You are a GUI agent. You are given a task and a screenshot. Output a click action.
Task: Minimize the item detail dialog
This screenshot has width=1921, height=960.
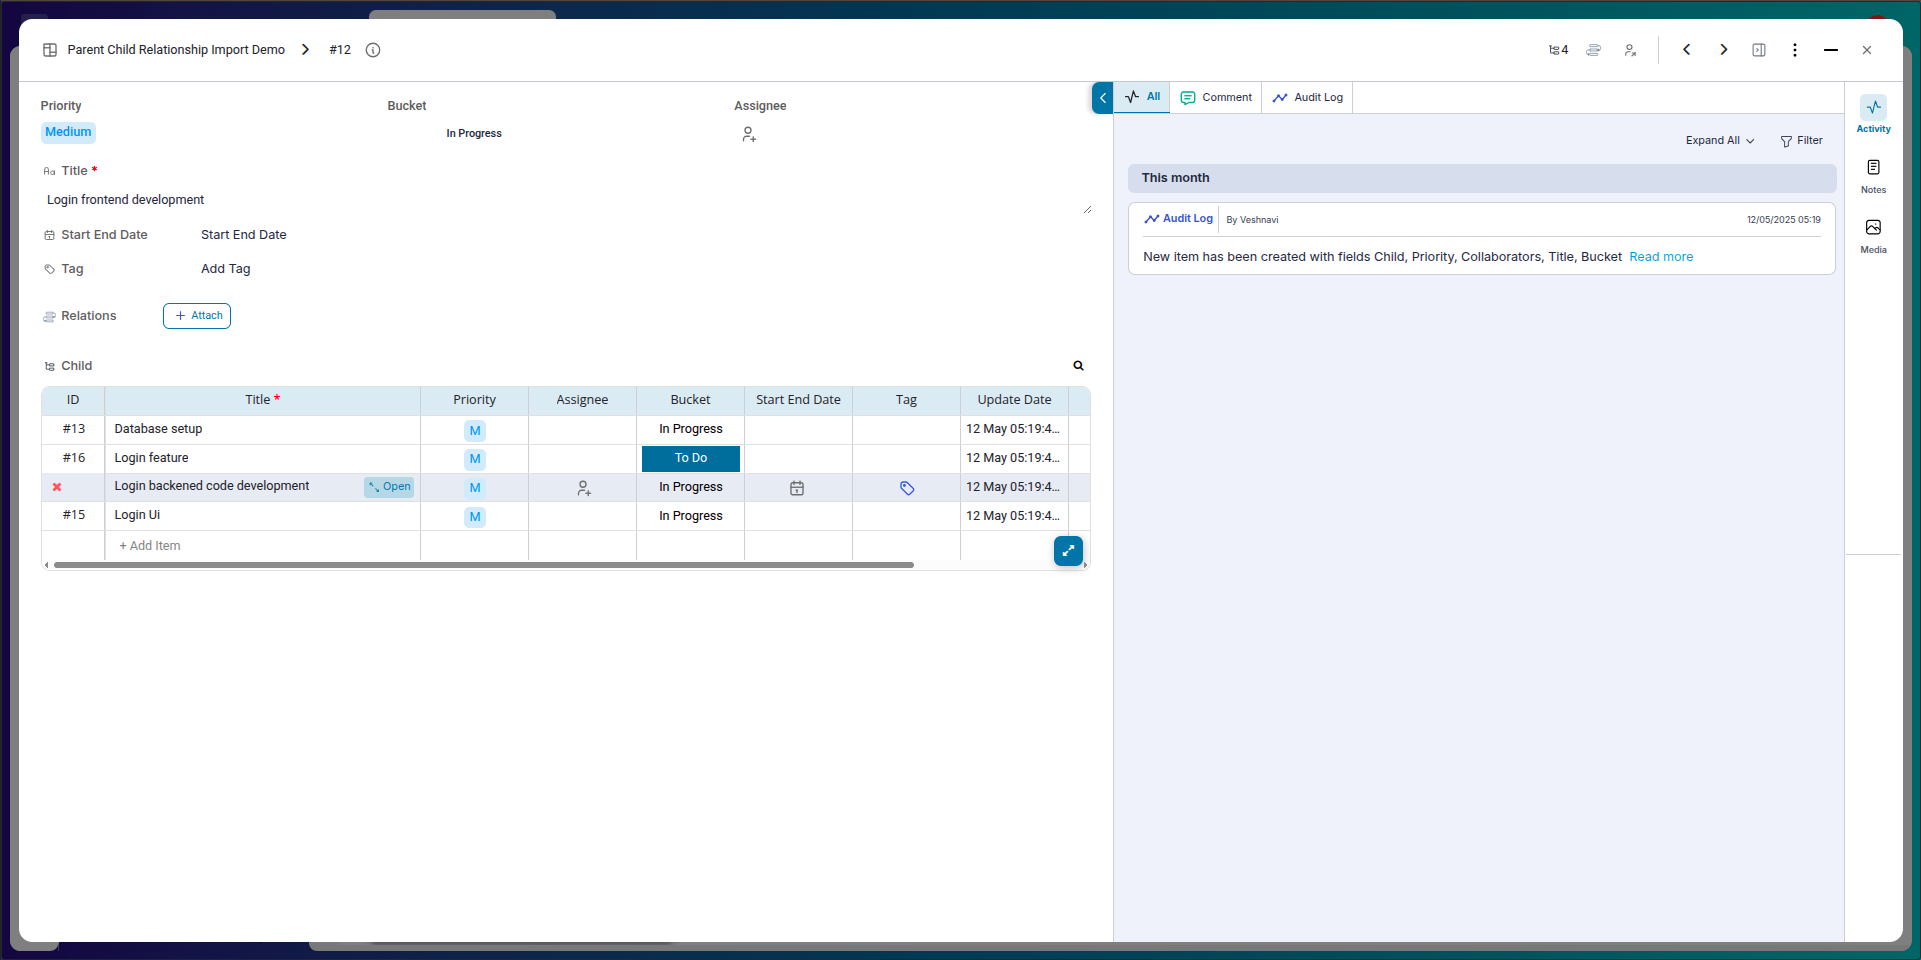click(x=1831, y=50)
